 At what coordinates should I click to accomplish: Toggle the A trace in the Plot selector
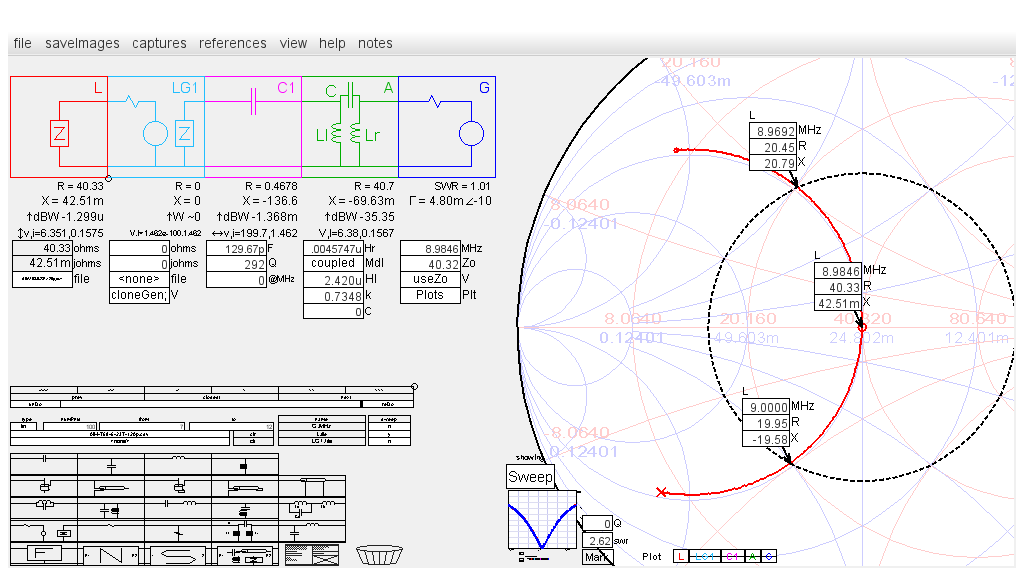point(752,556)
